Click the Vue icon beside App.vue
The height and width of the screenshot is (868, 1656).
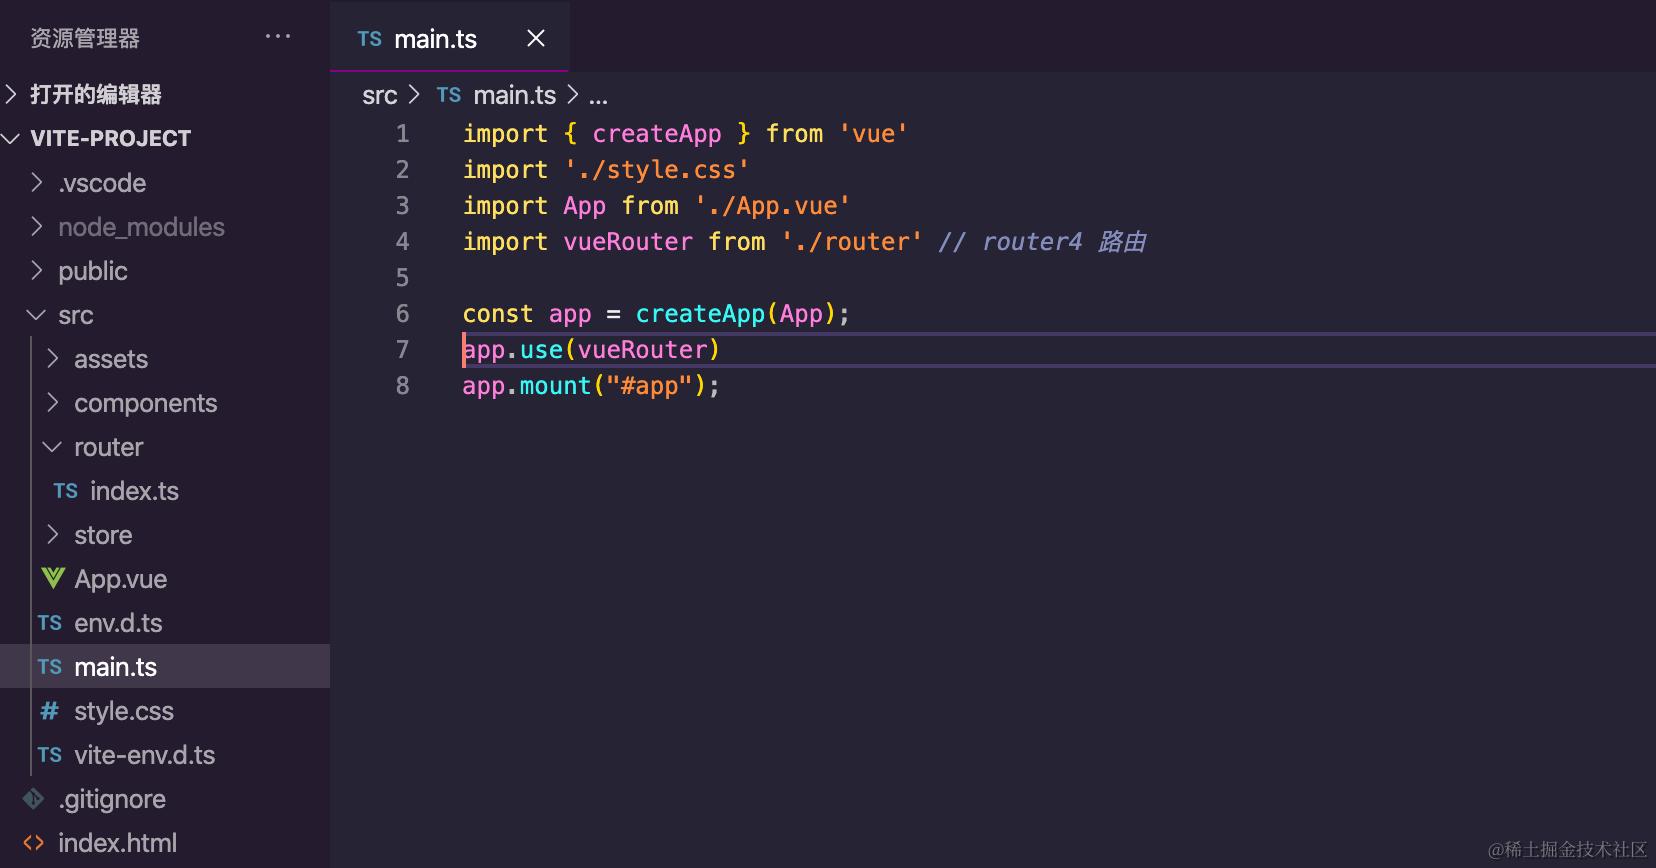(x=53, y=578)
